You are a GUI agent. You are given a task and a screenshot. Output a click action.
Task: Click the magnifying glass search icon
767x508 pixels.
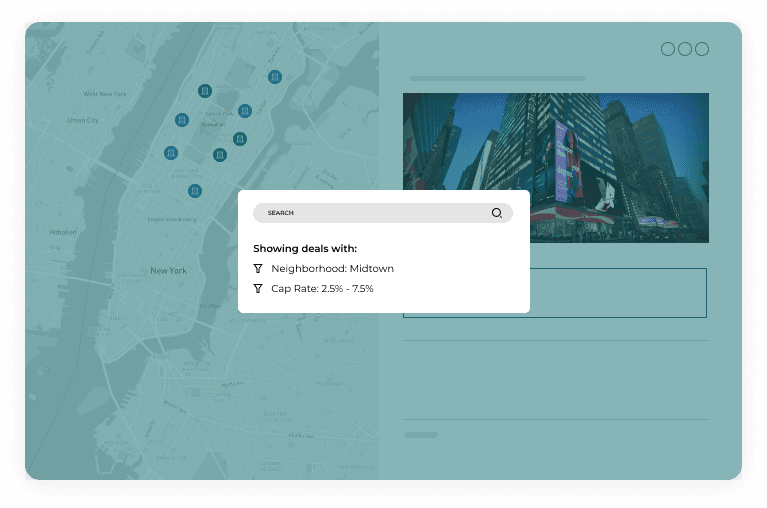(x=496, y=213)
